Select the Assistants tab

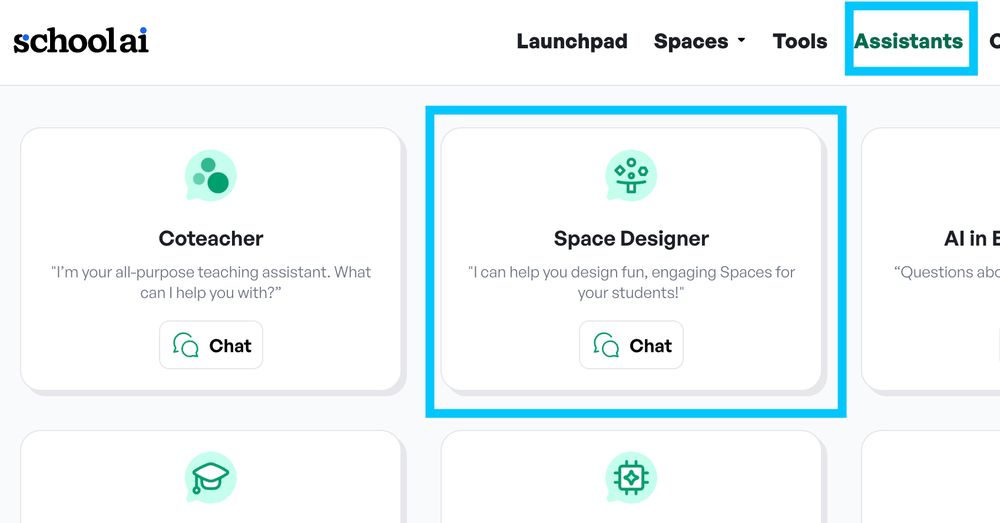pos(908,41)
